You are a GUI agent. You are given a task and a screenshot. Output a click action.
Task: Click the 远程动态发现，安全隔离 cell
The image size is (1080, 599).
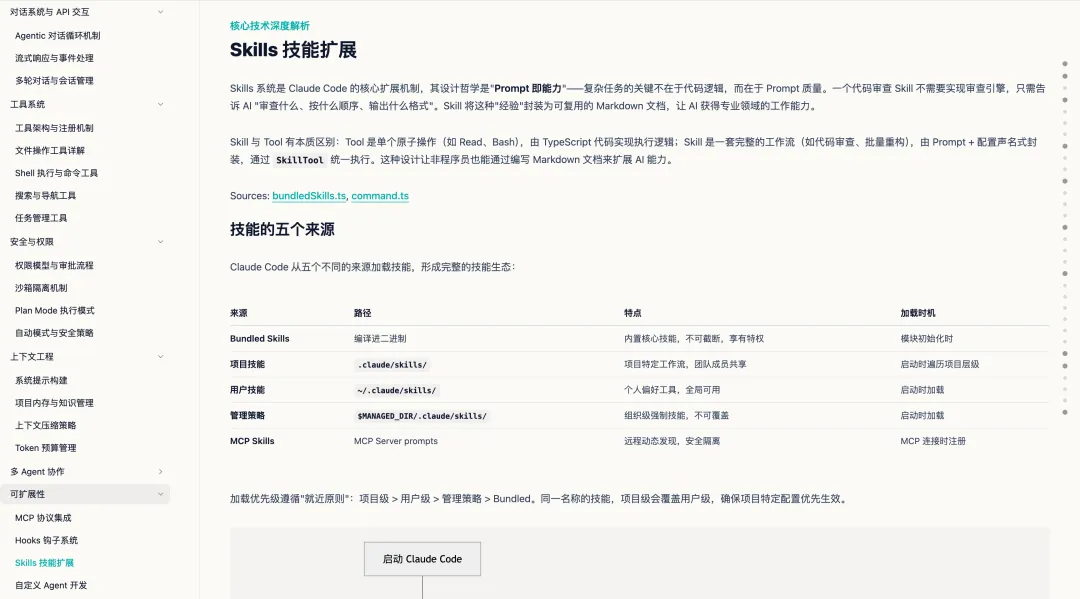point(672,441)
